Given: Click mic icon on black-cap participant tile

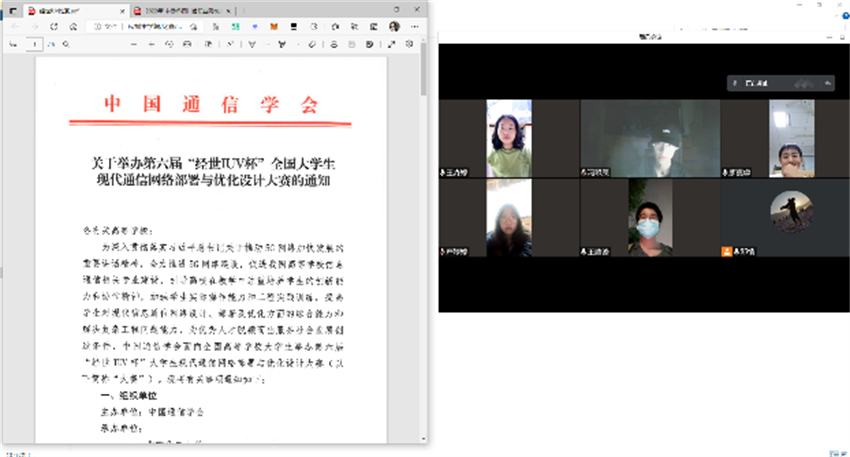Looking at the screenshot, I should pos(584,172).
